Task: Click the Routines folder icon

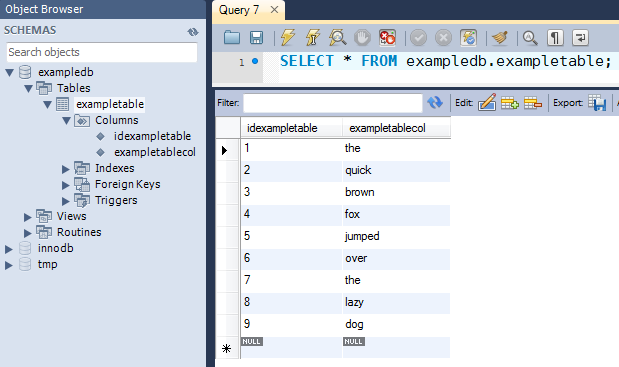Action: click(44, 232)
